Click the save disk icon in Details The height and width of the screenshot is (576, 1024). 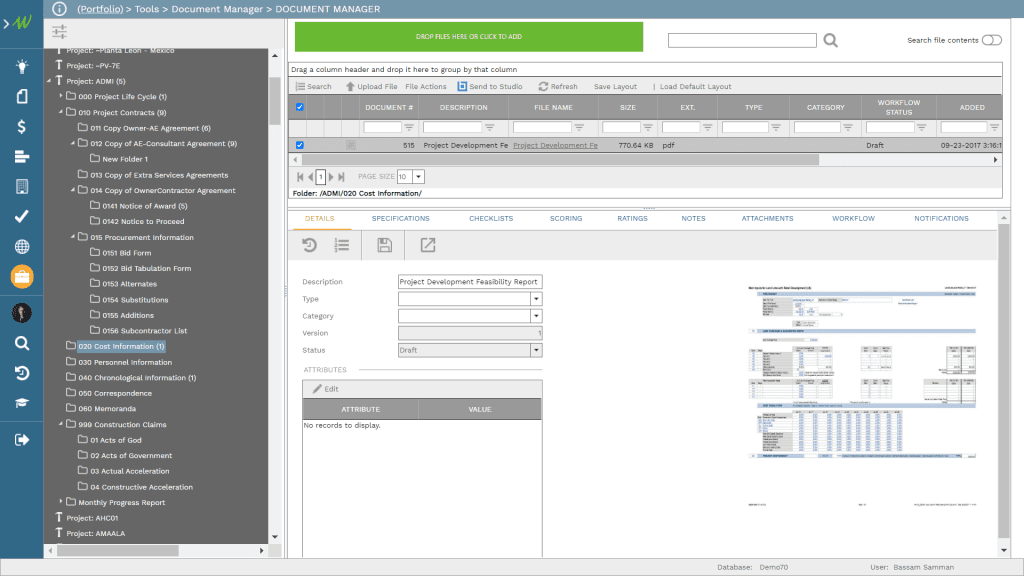(x=385, y=245)
